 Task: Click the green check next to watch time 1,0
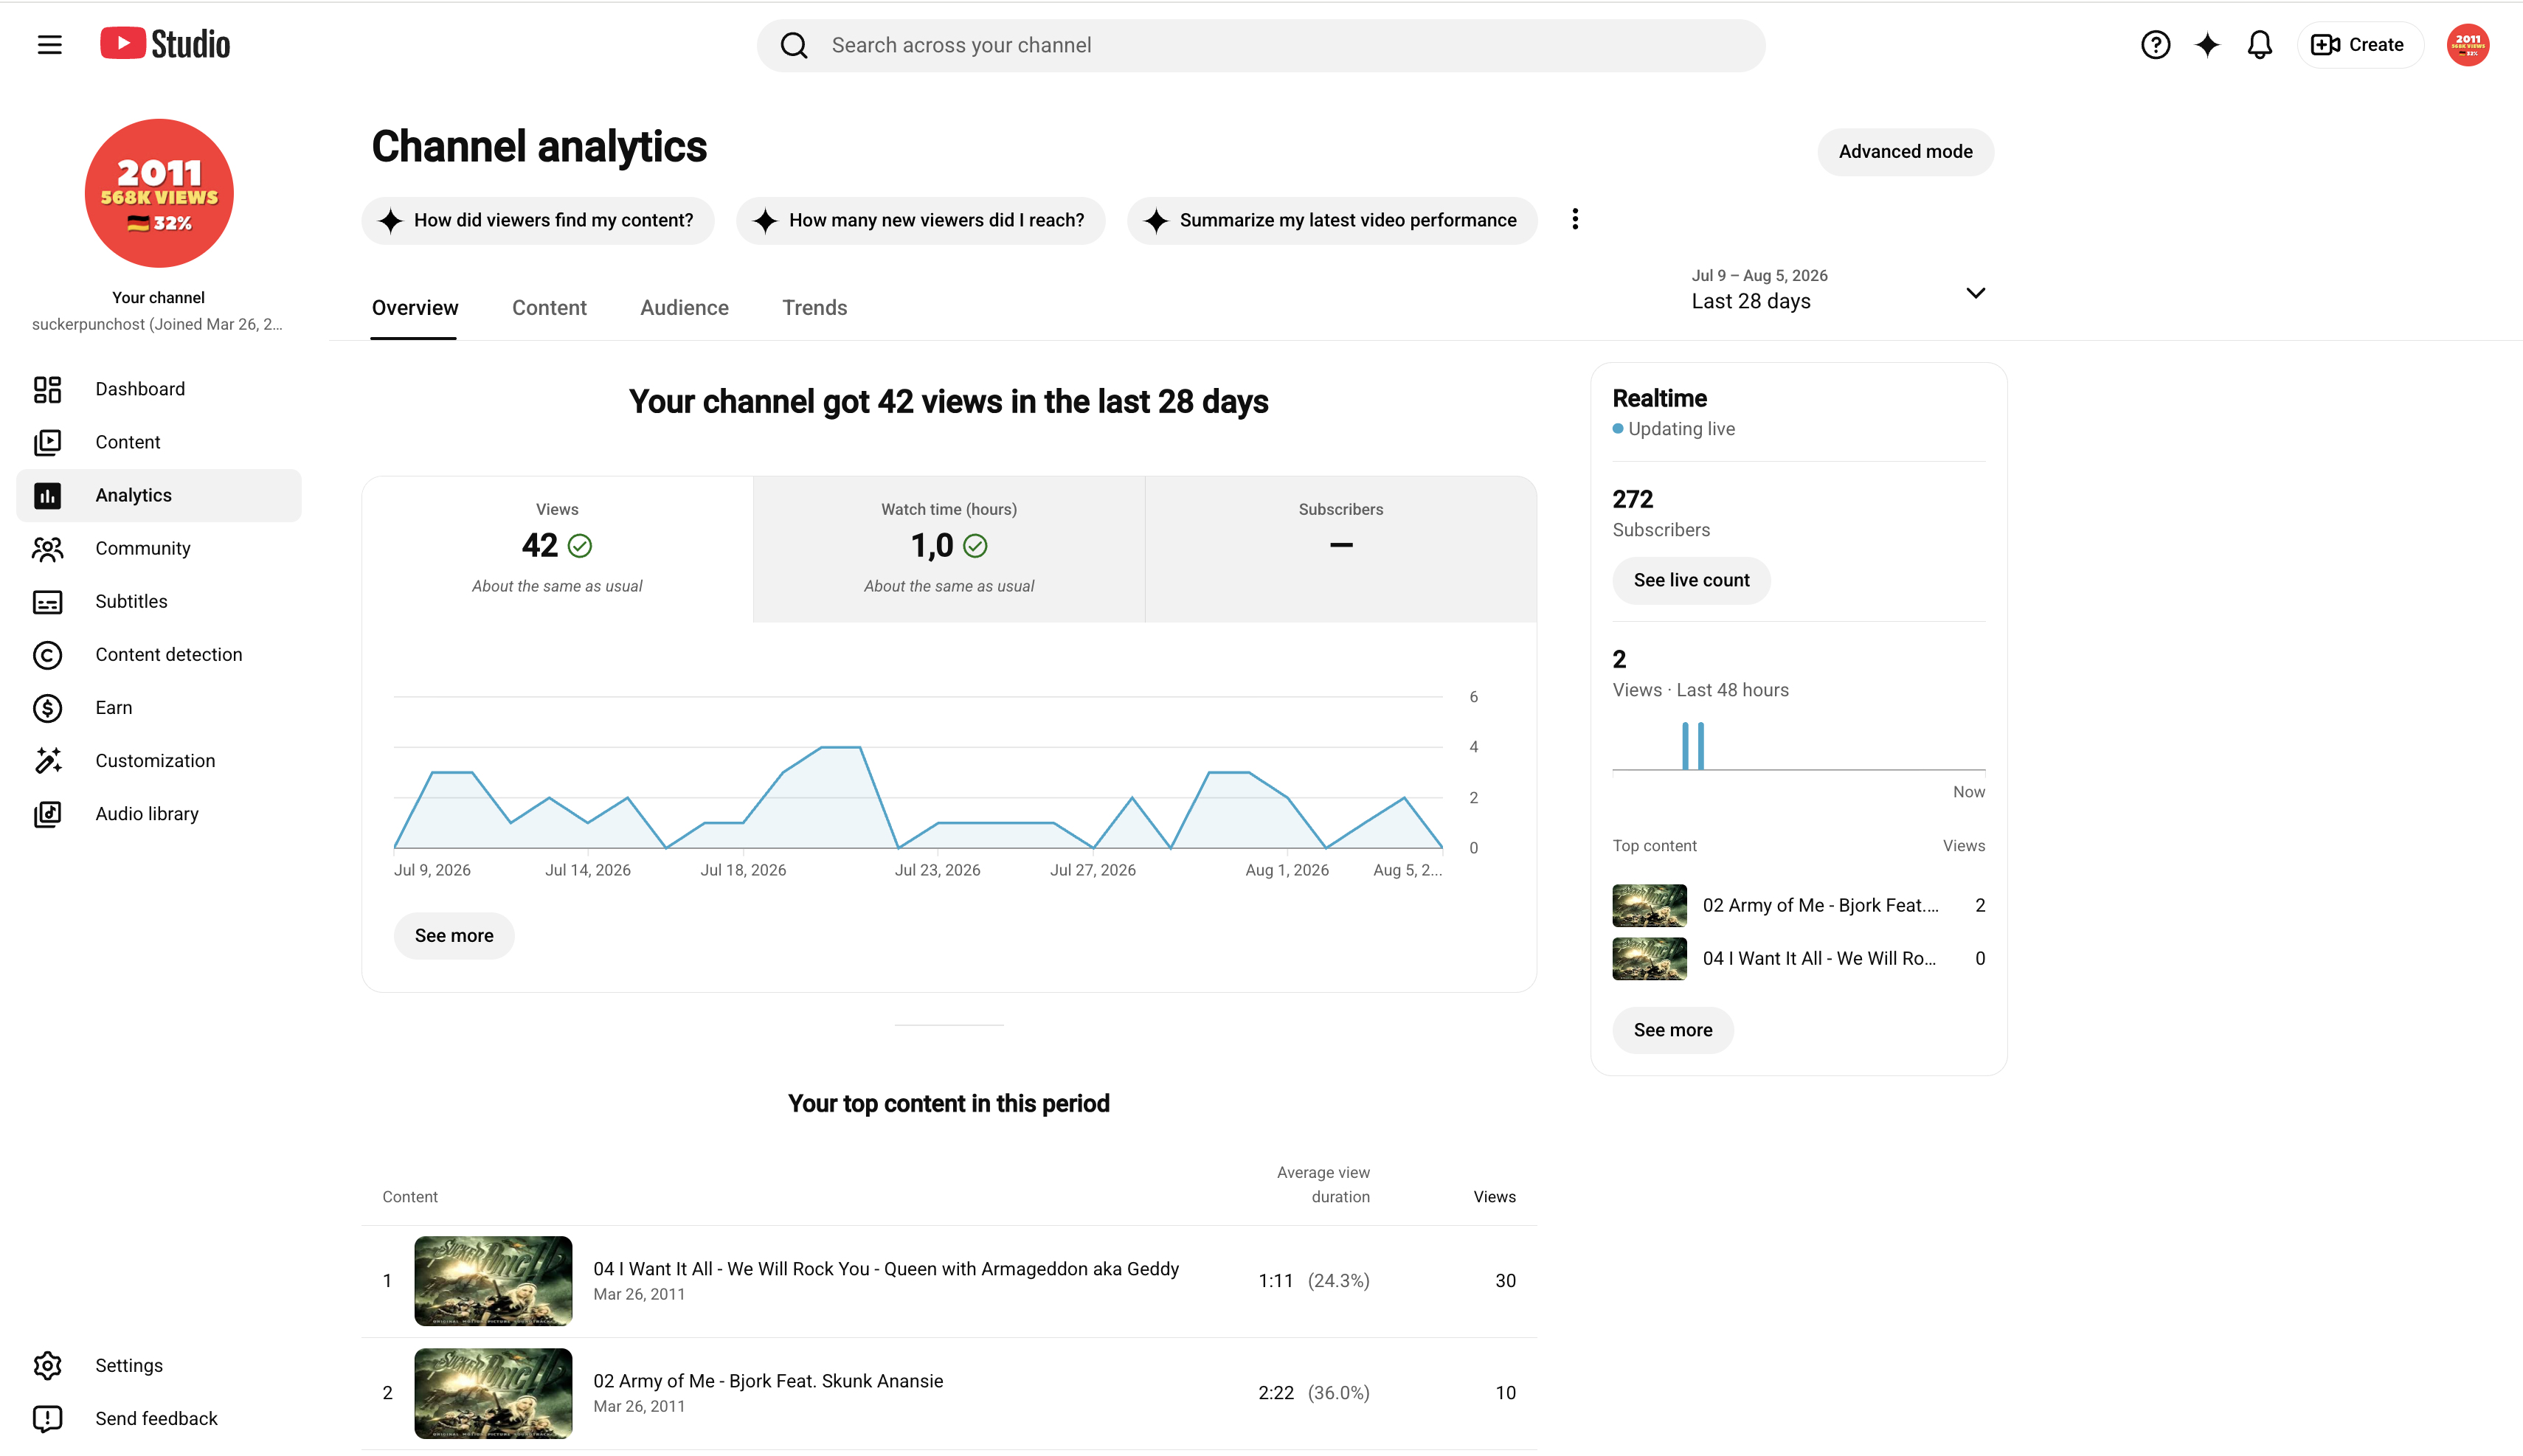coord(975,545)
